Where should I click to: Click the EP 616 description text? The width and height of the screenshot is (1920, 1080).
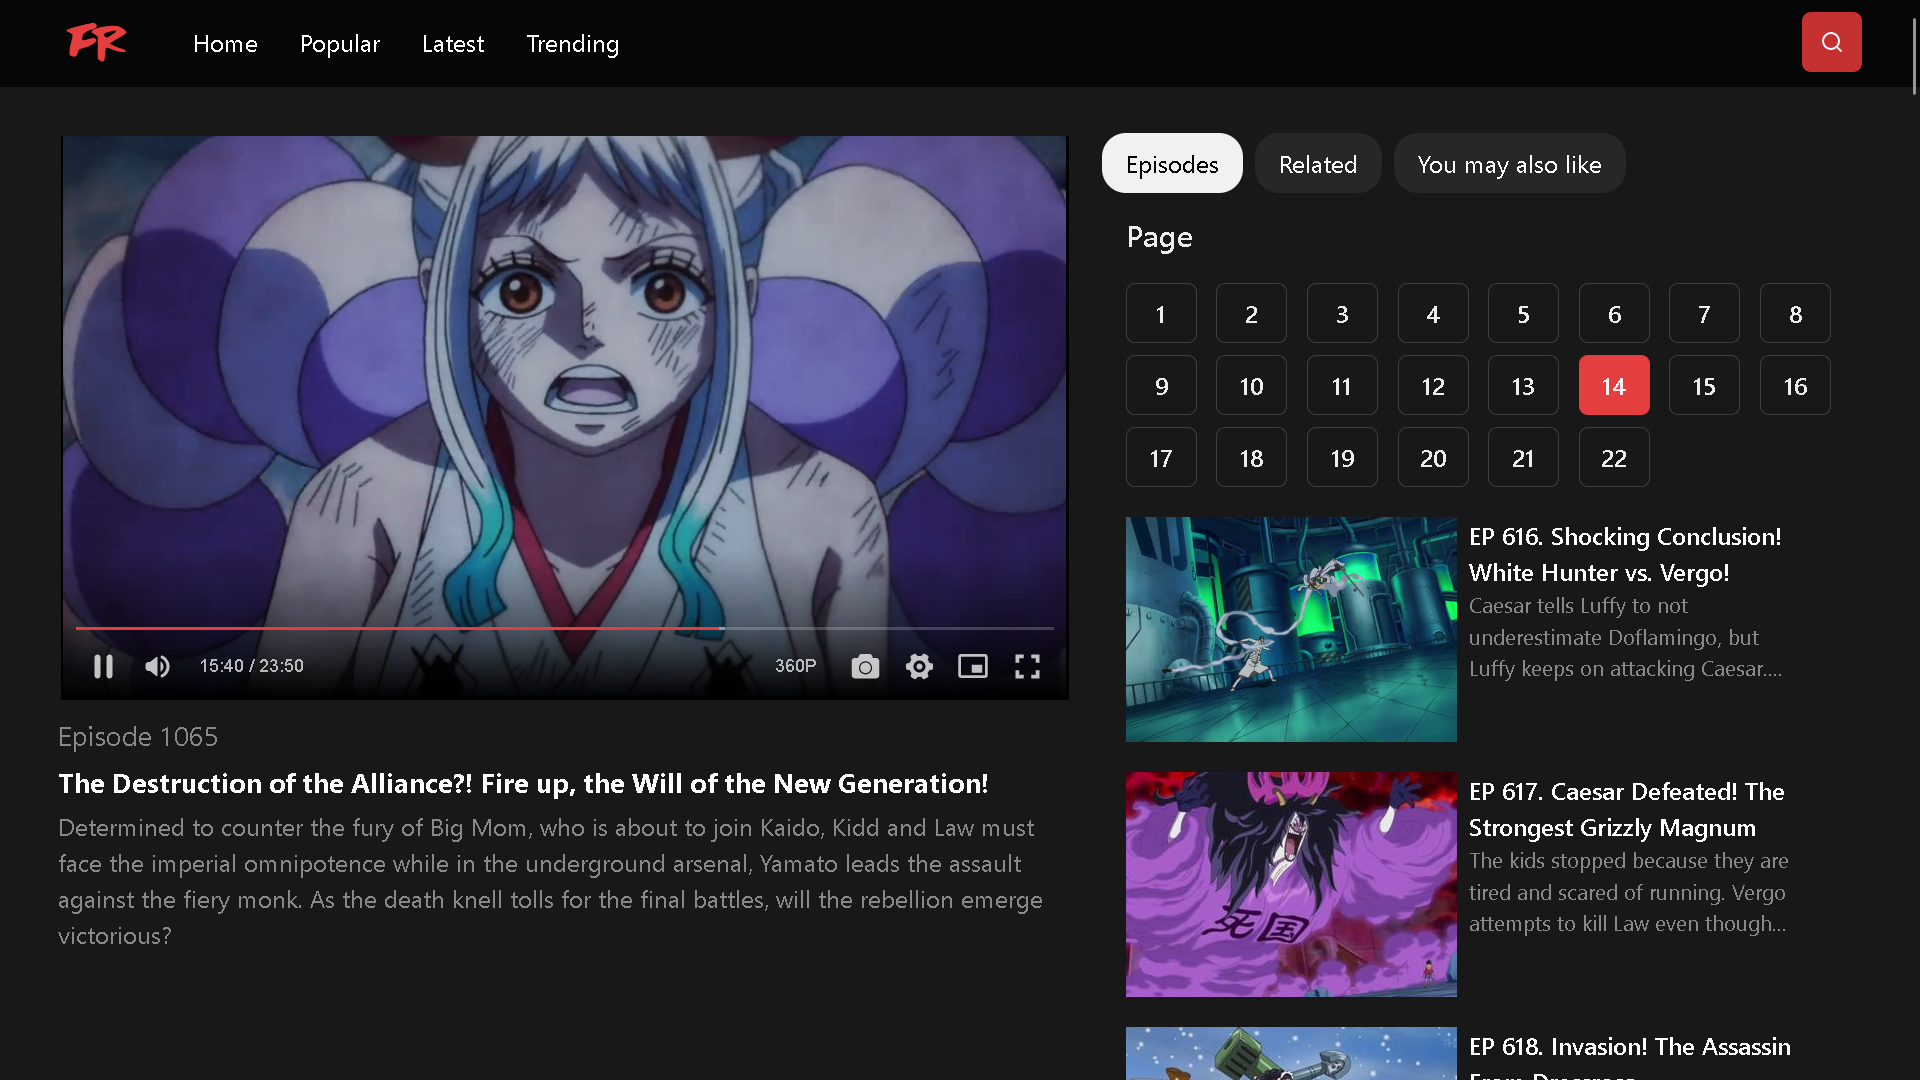point(1625,637)
